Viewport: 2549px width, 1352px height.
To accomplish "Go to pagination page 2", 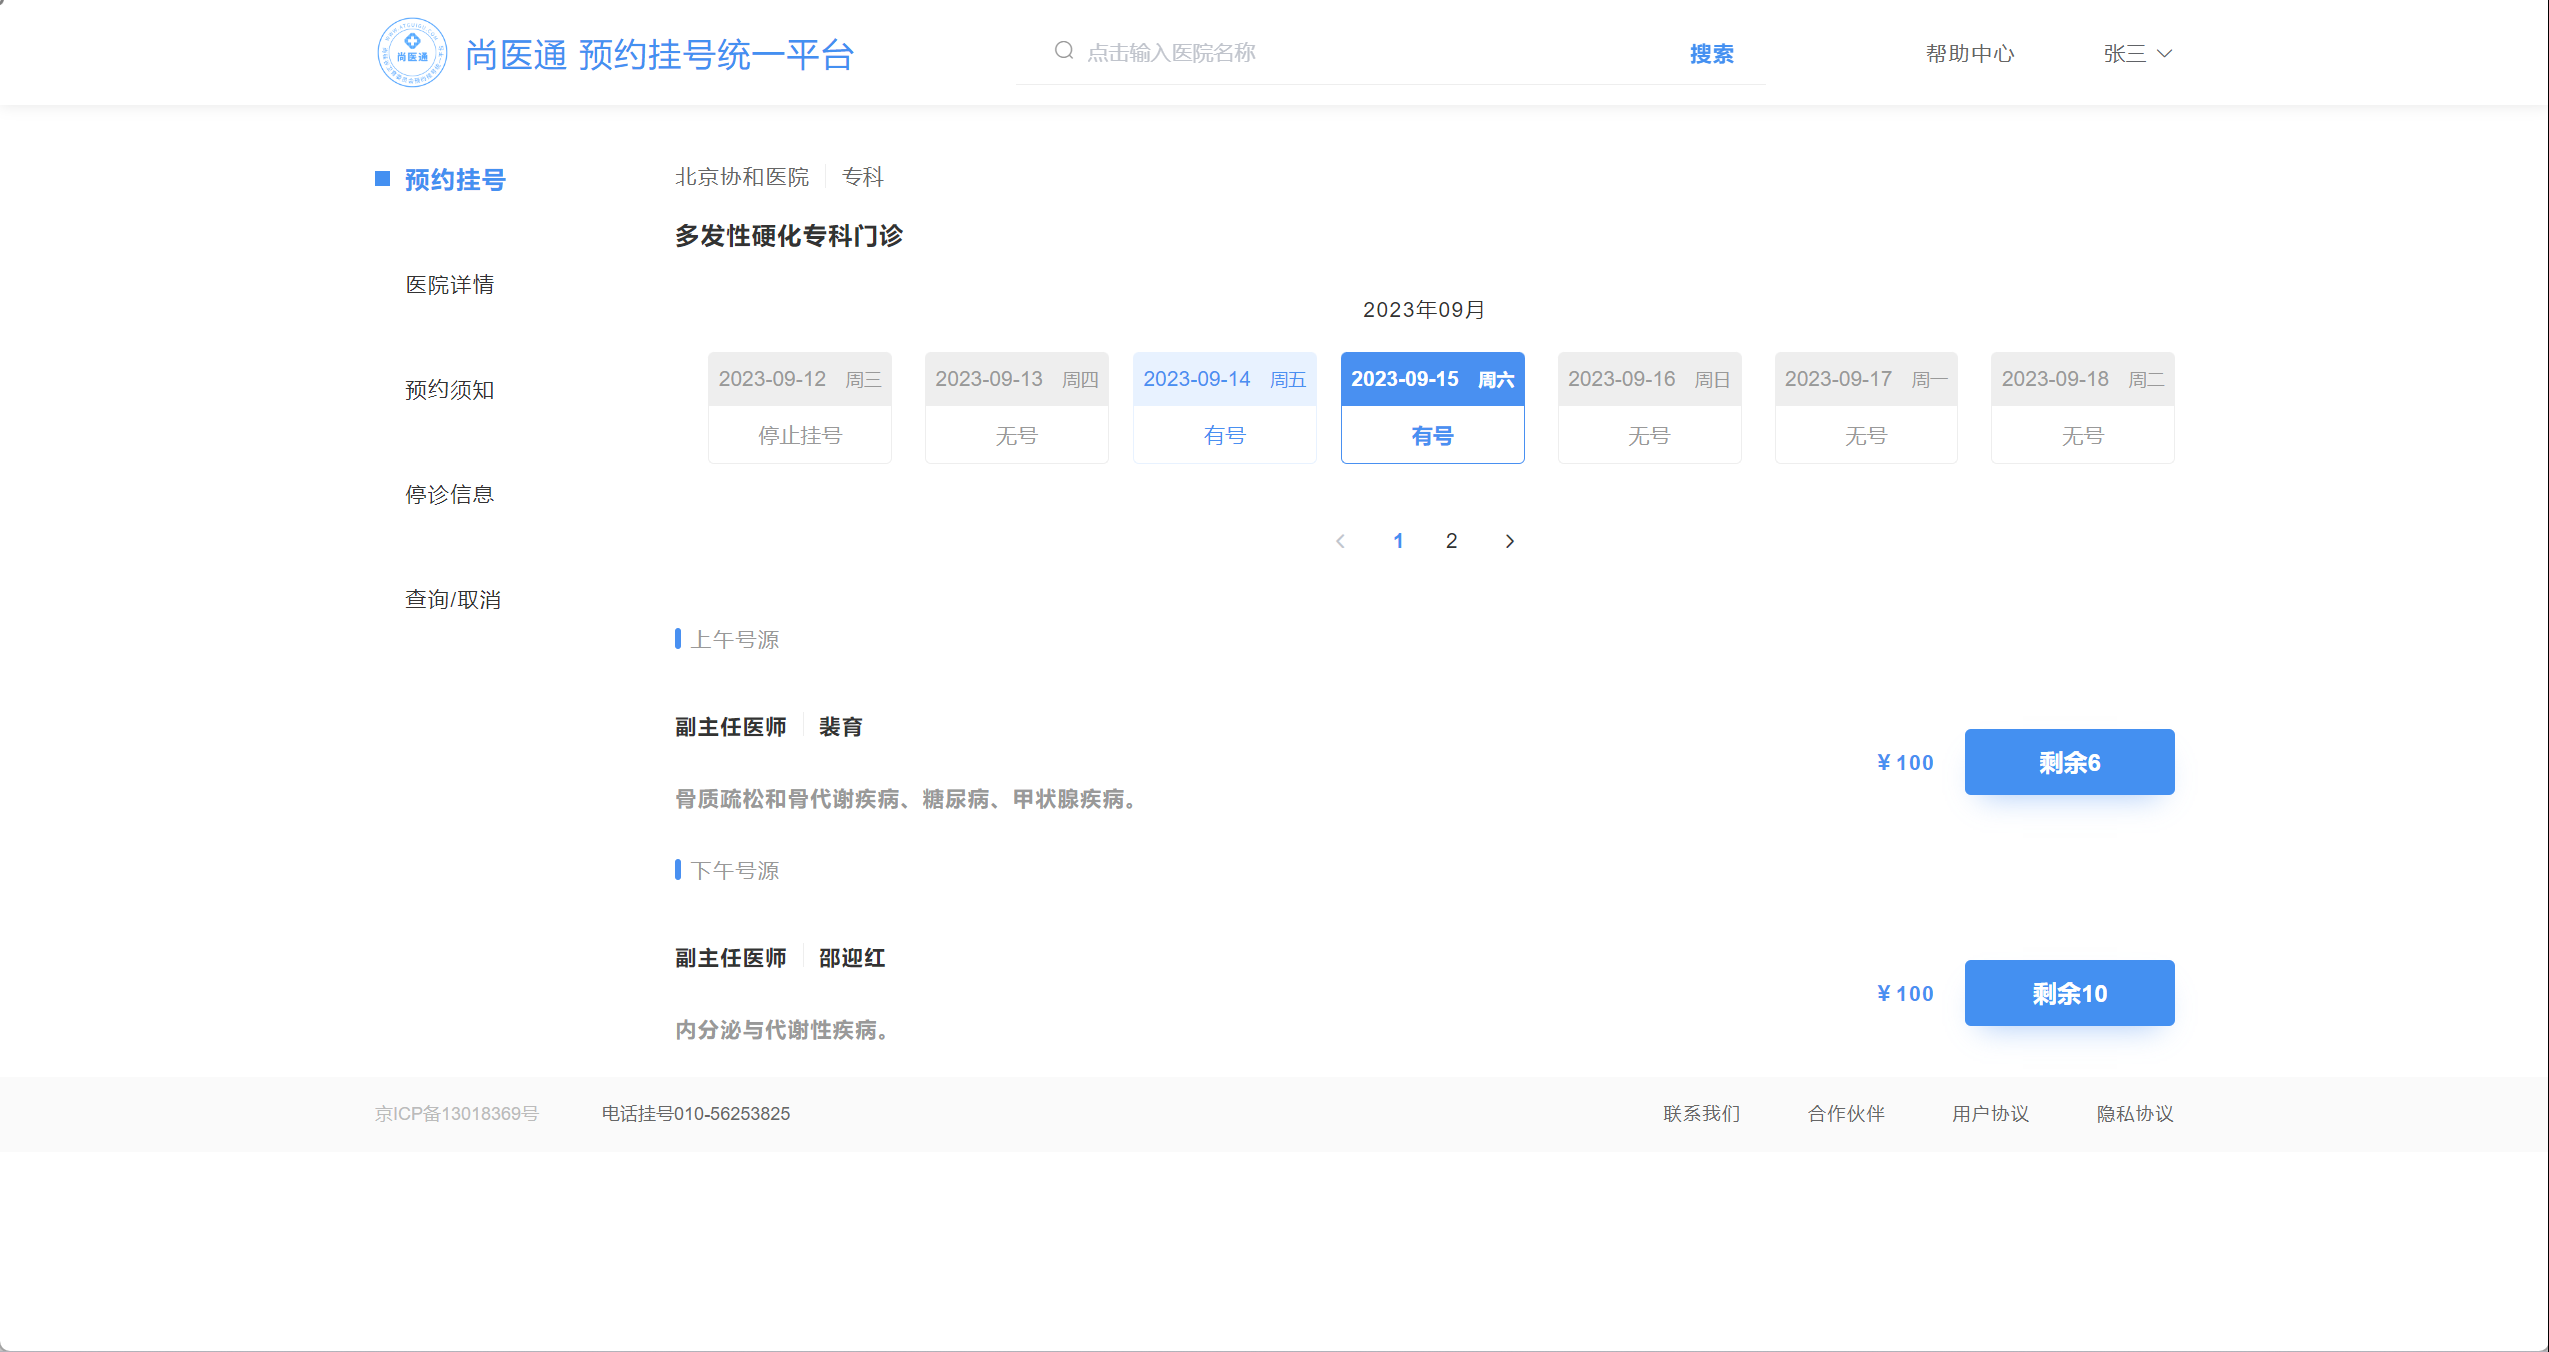I will [x=1452, y=541].
